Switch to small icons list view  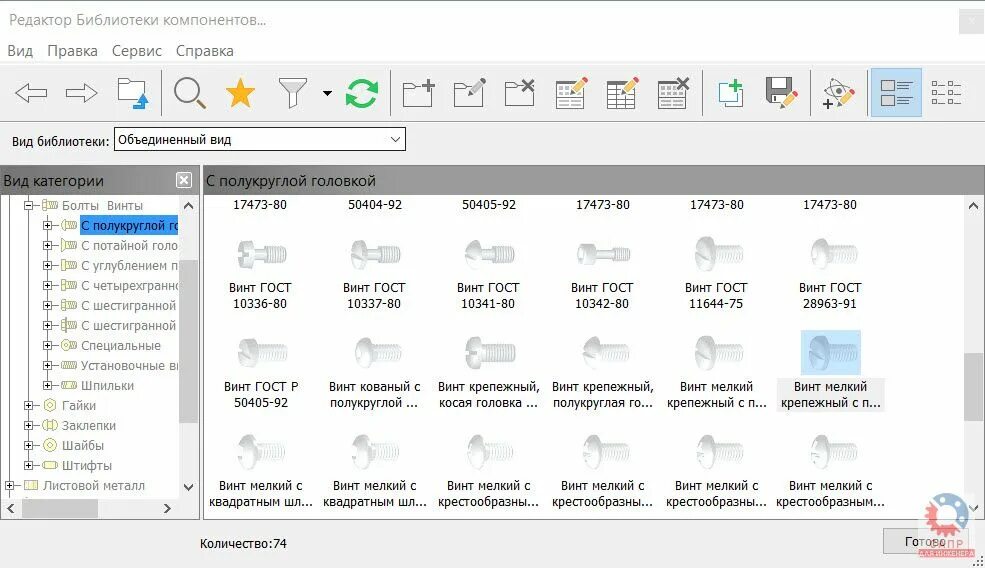pos(946,93)
